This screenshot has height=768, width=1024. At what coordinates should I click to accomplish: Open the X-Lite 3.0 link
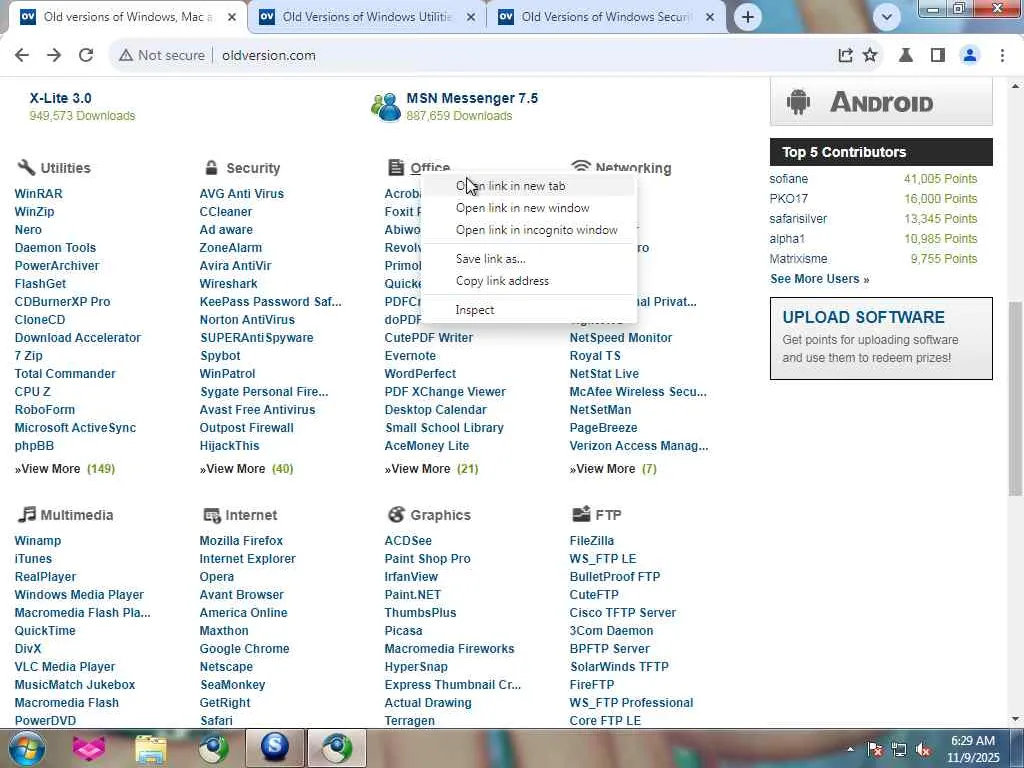(x=60, y=98)
